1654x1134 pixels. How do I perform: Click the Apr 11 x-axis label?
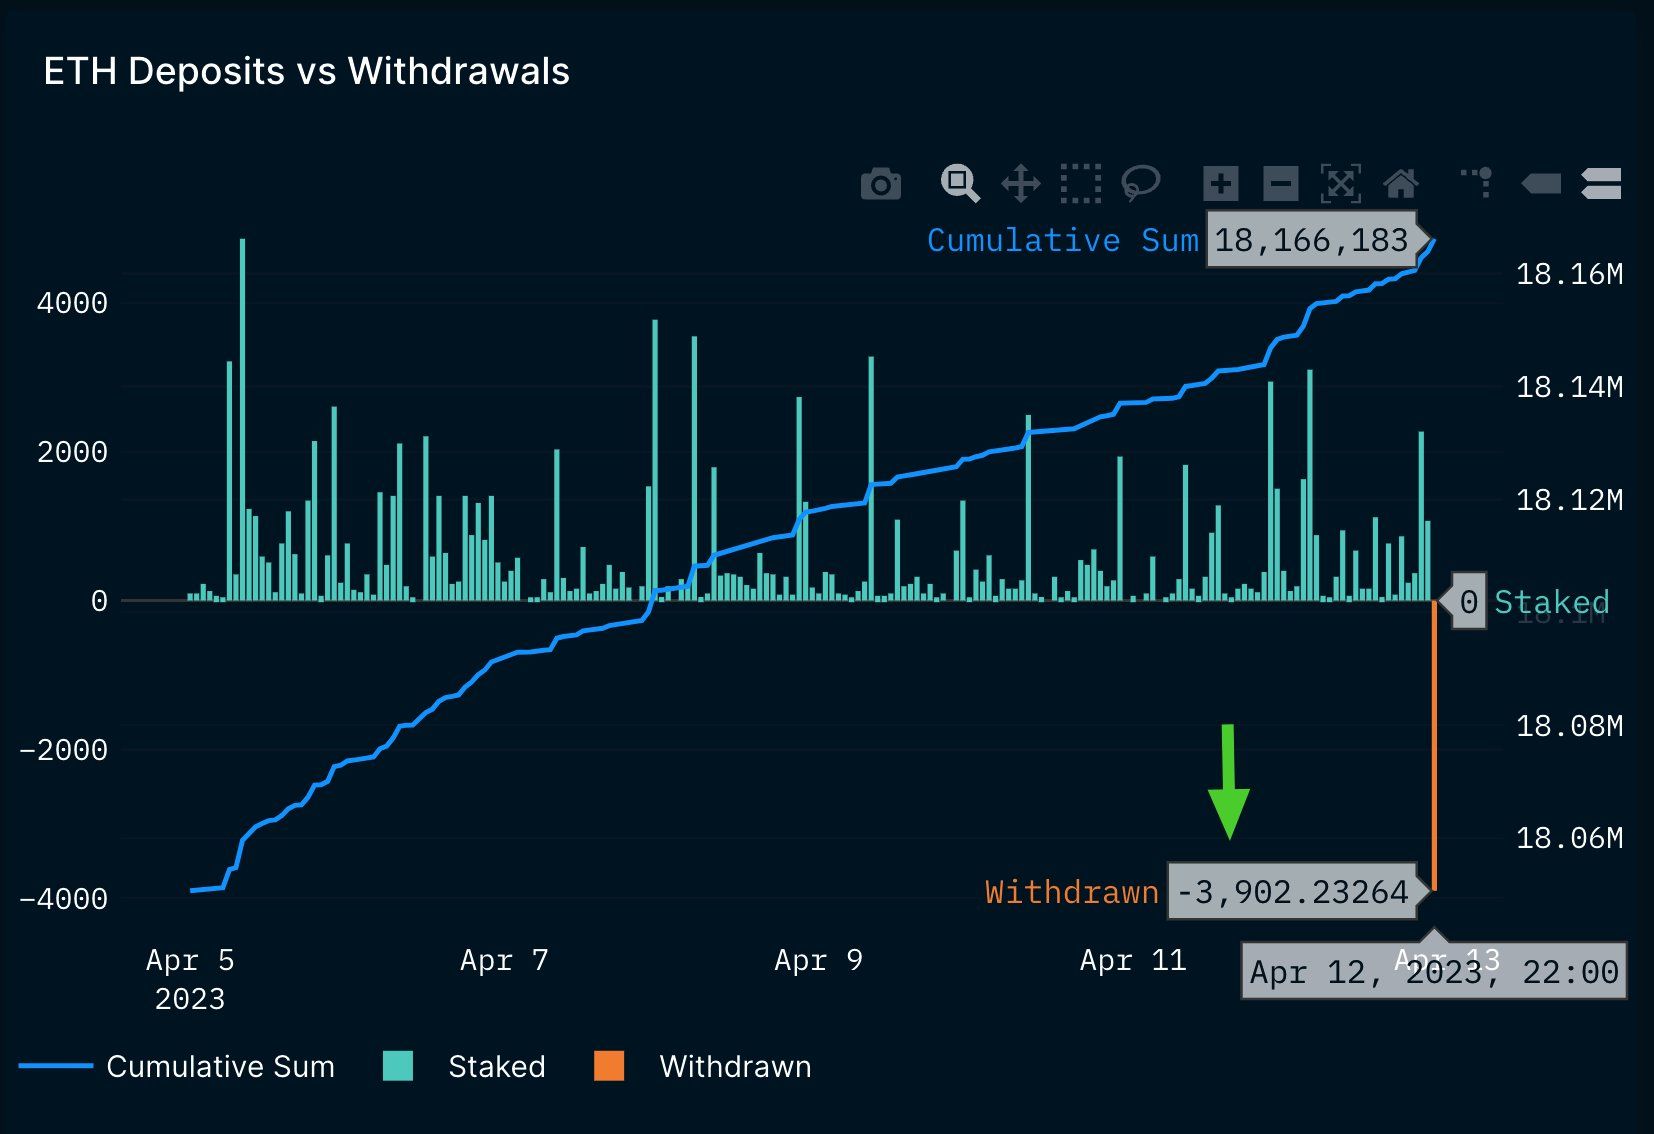click(x=1133, y=960)
